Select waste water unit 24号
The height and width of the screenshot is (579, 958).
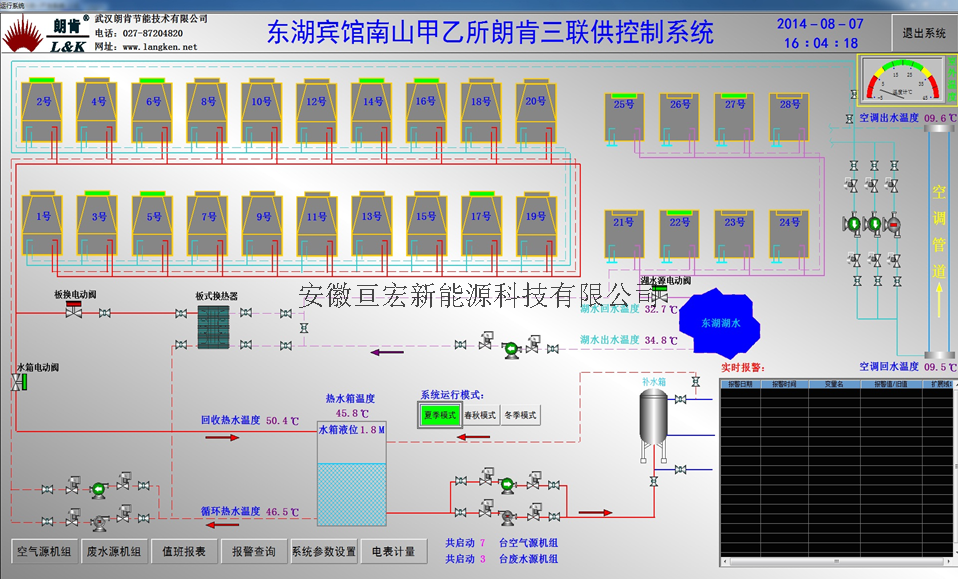789,235
